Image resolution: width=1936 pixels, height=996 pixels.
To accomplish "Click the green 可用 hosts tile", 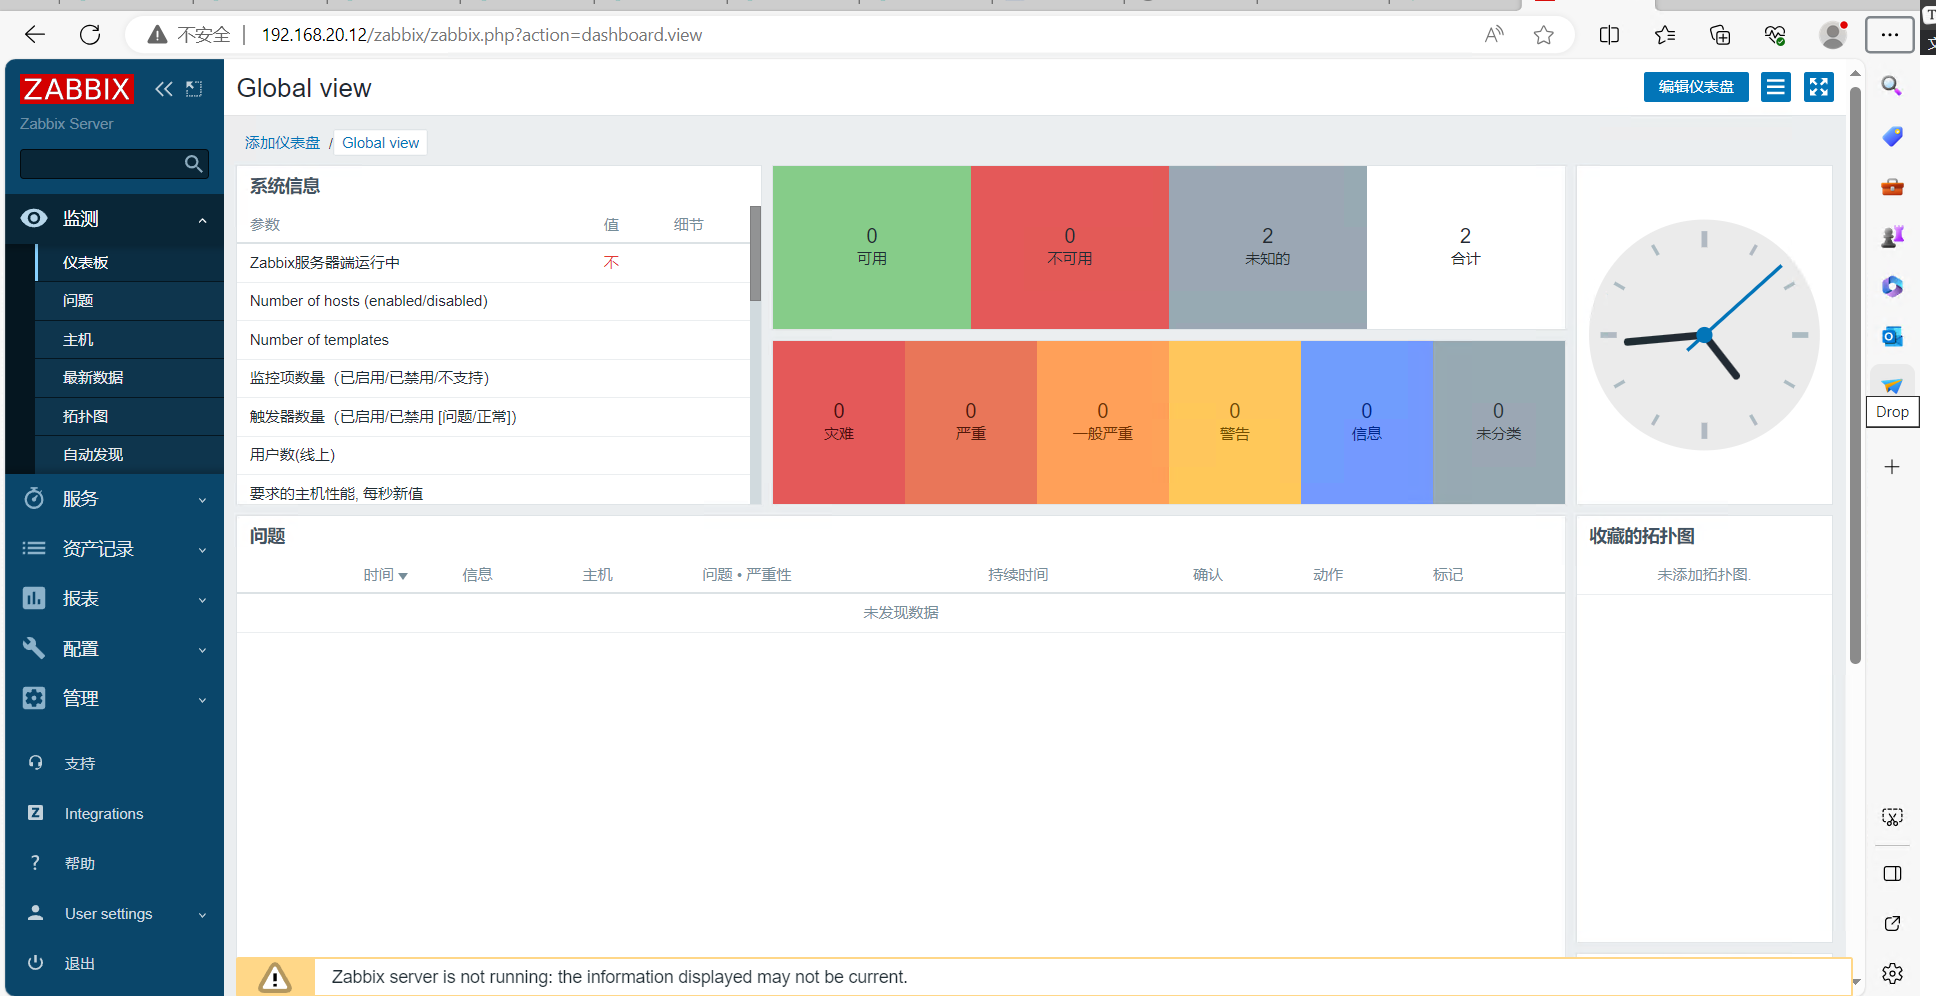I will click(x=872, y=247).
